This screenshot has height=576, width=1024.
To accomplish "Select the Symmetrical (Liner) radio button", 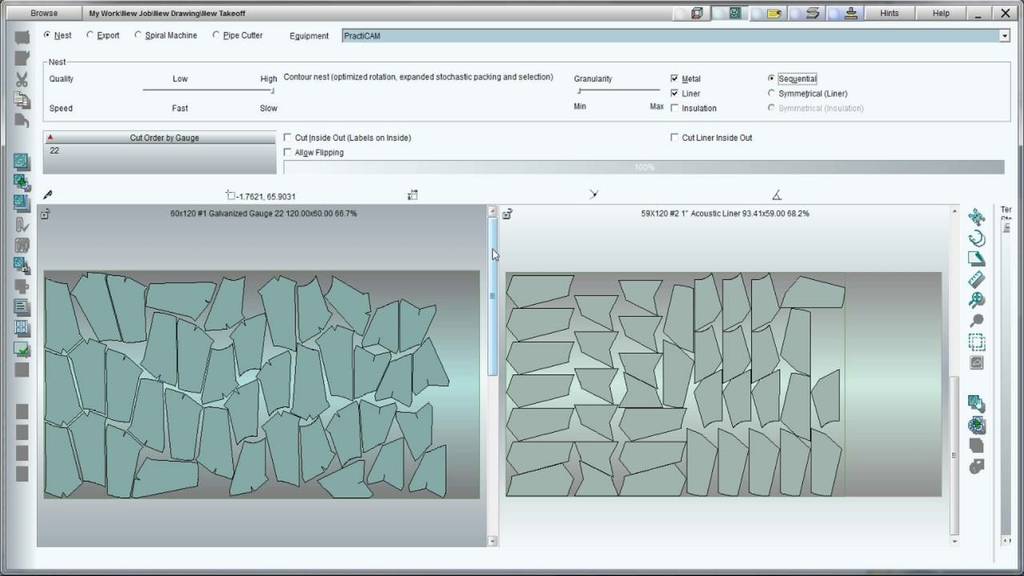I will coord(771,93).
